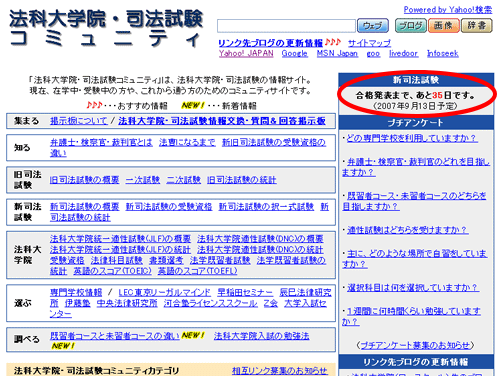Screen dimensions: 500x376
Task: Open LEC東京リーガルマインド link
Action: click(x=165, y=293)
